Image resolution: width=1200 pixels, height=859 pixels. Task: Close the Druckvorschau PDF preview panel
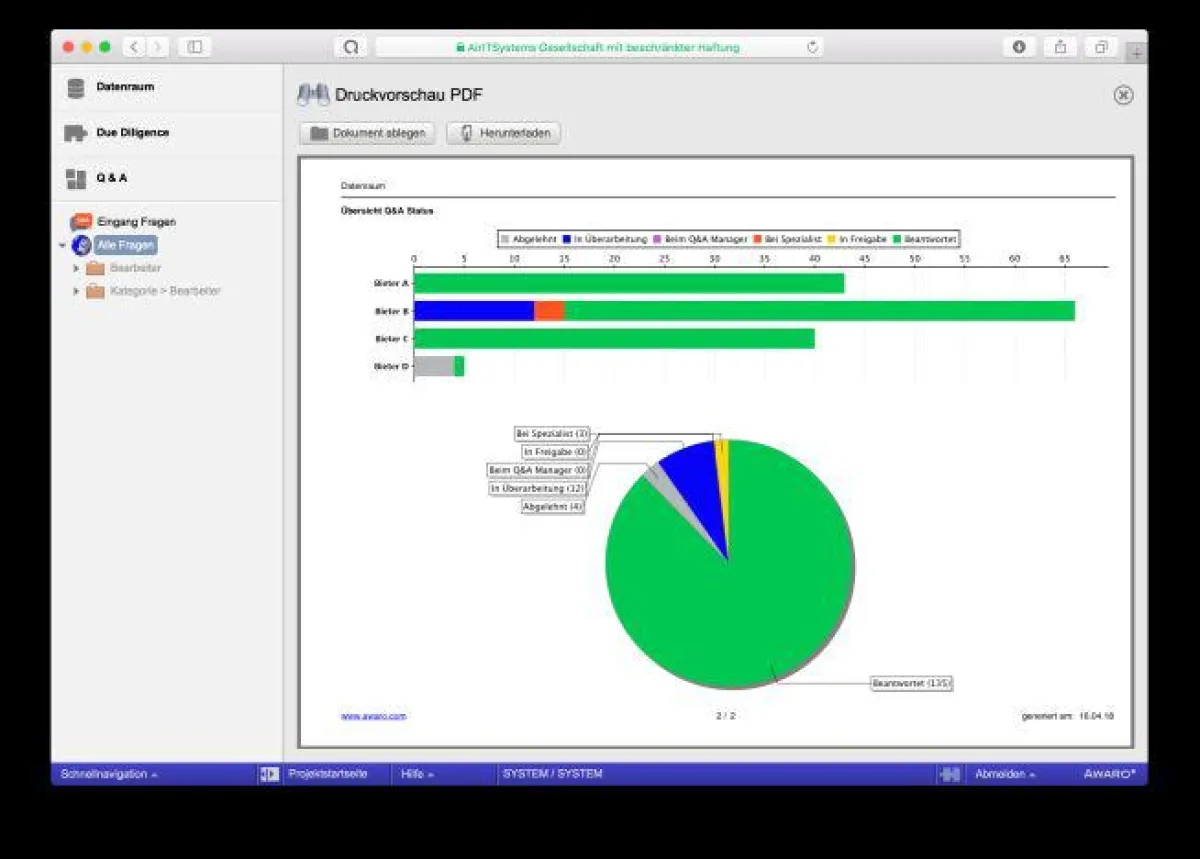tap(1123, 95)
